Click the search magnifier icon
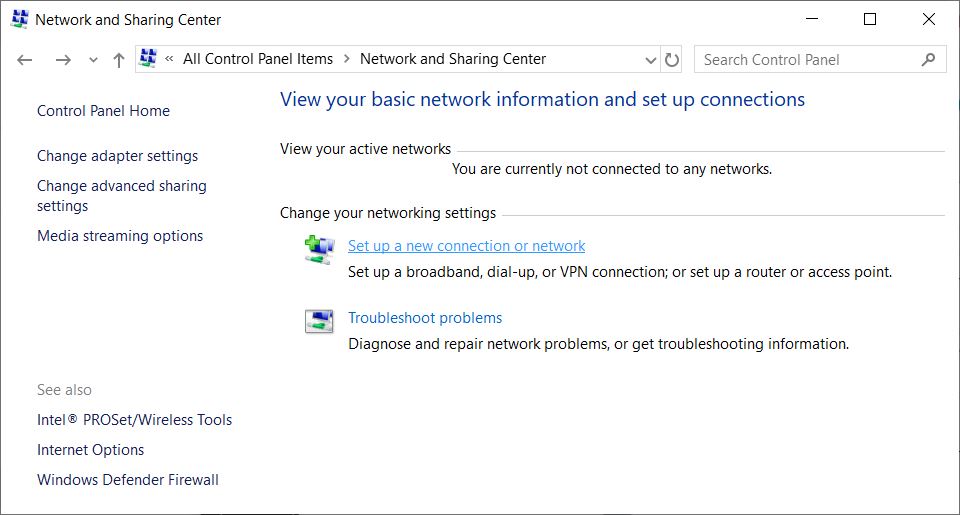This screenshot has width=960, height=515. pos(929,60)
